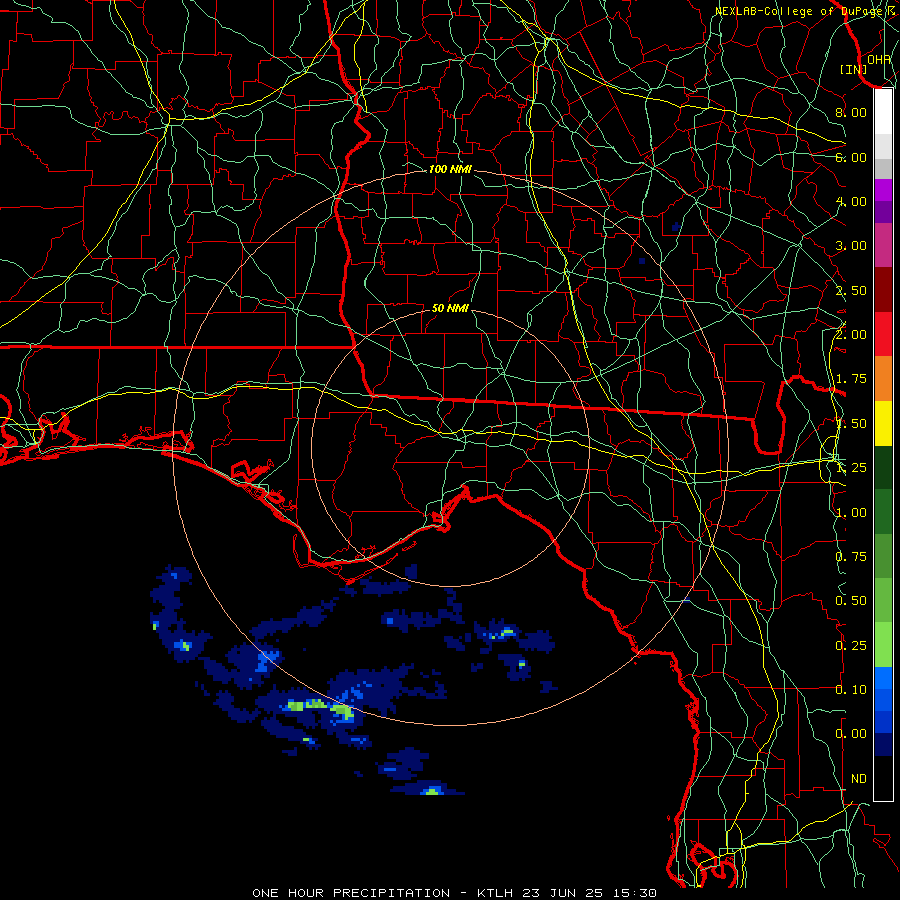
Task: Select the 0.50 legend value
Action: (x=851, y=601)
